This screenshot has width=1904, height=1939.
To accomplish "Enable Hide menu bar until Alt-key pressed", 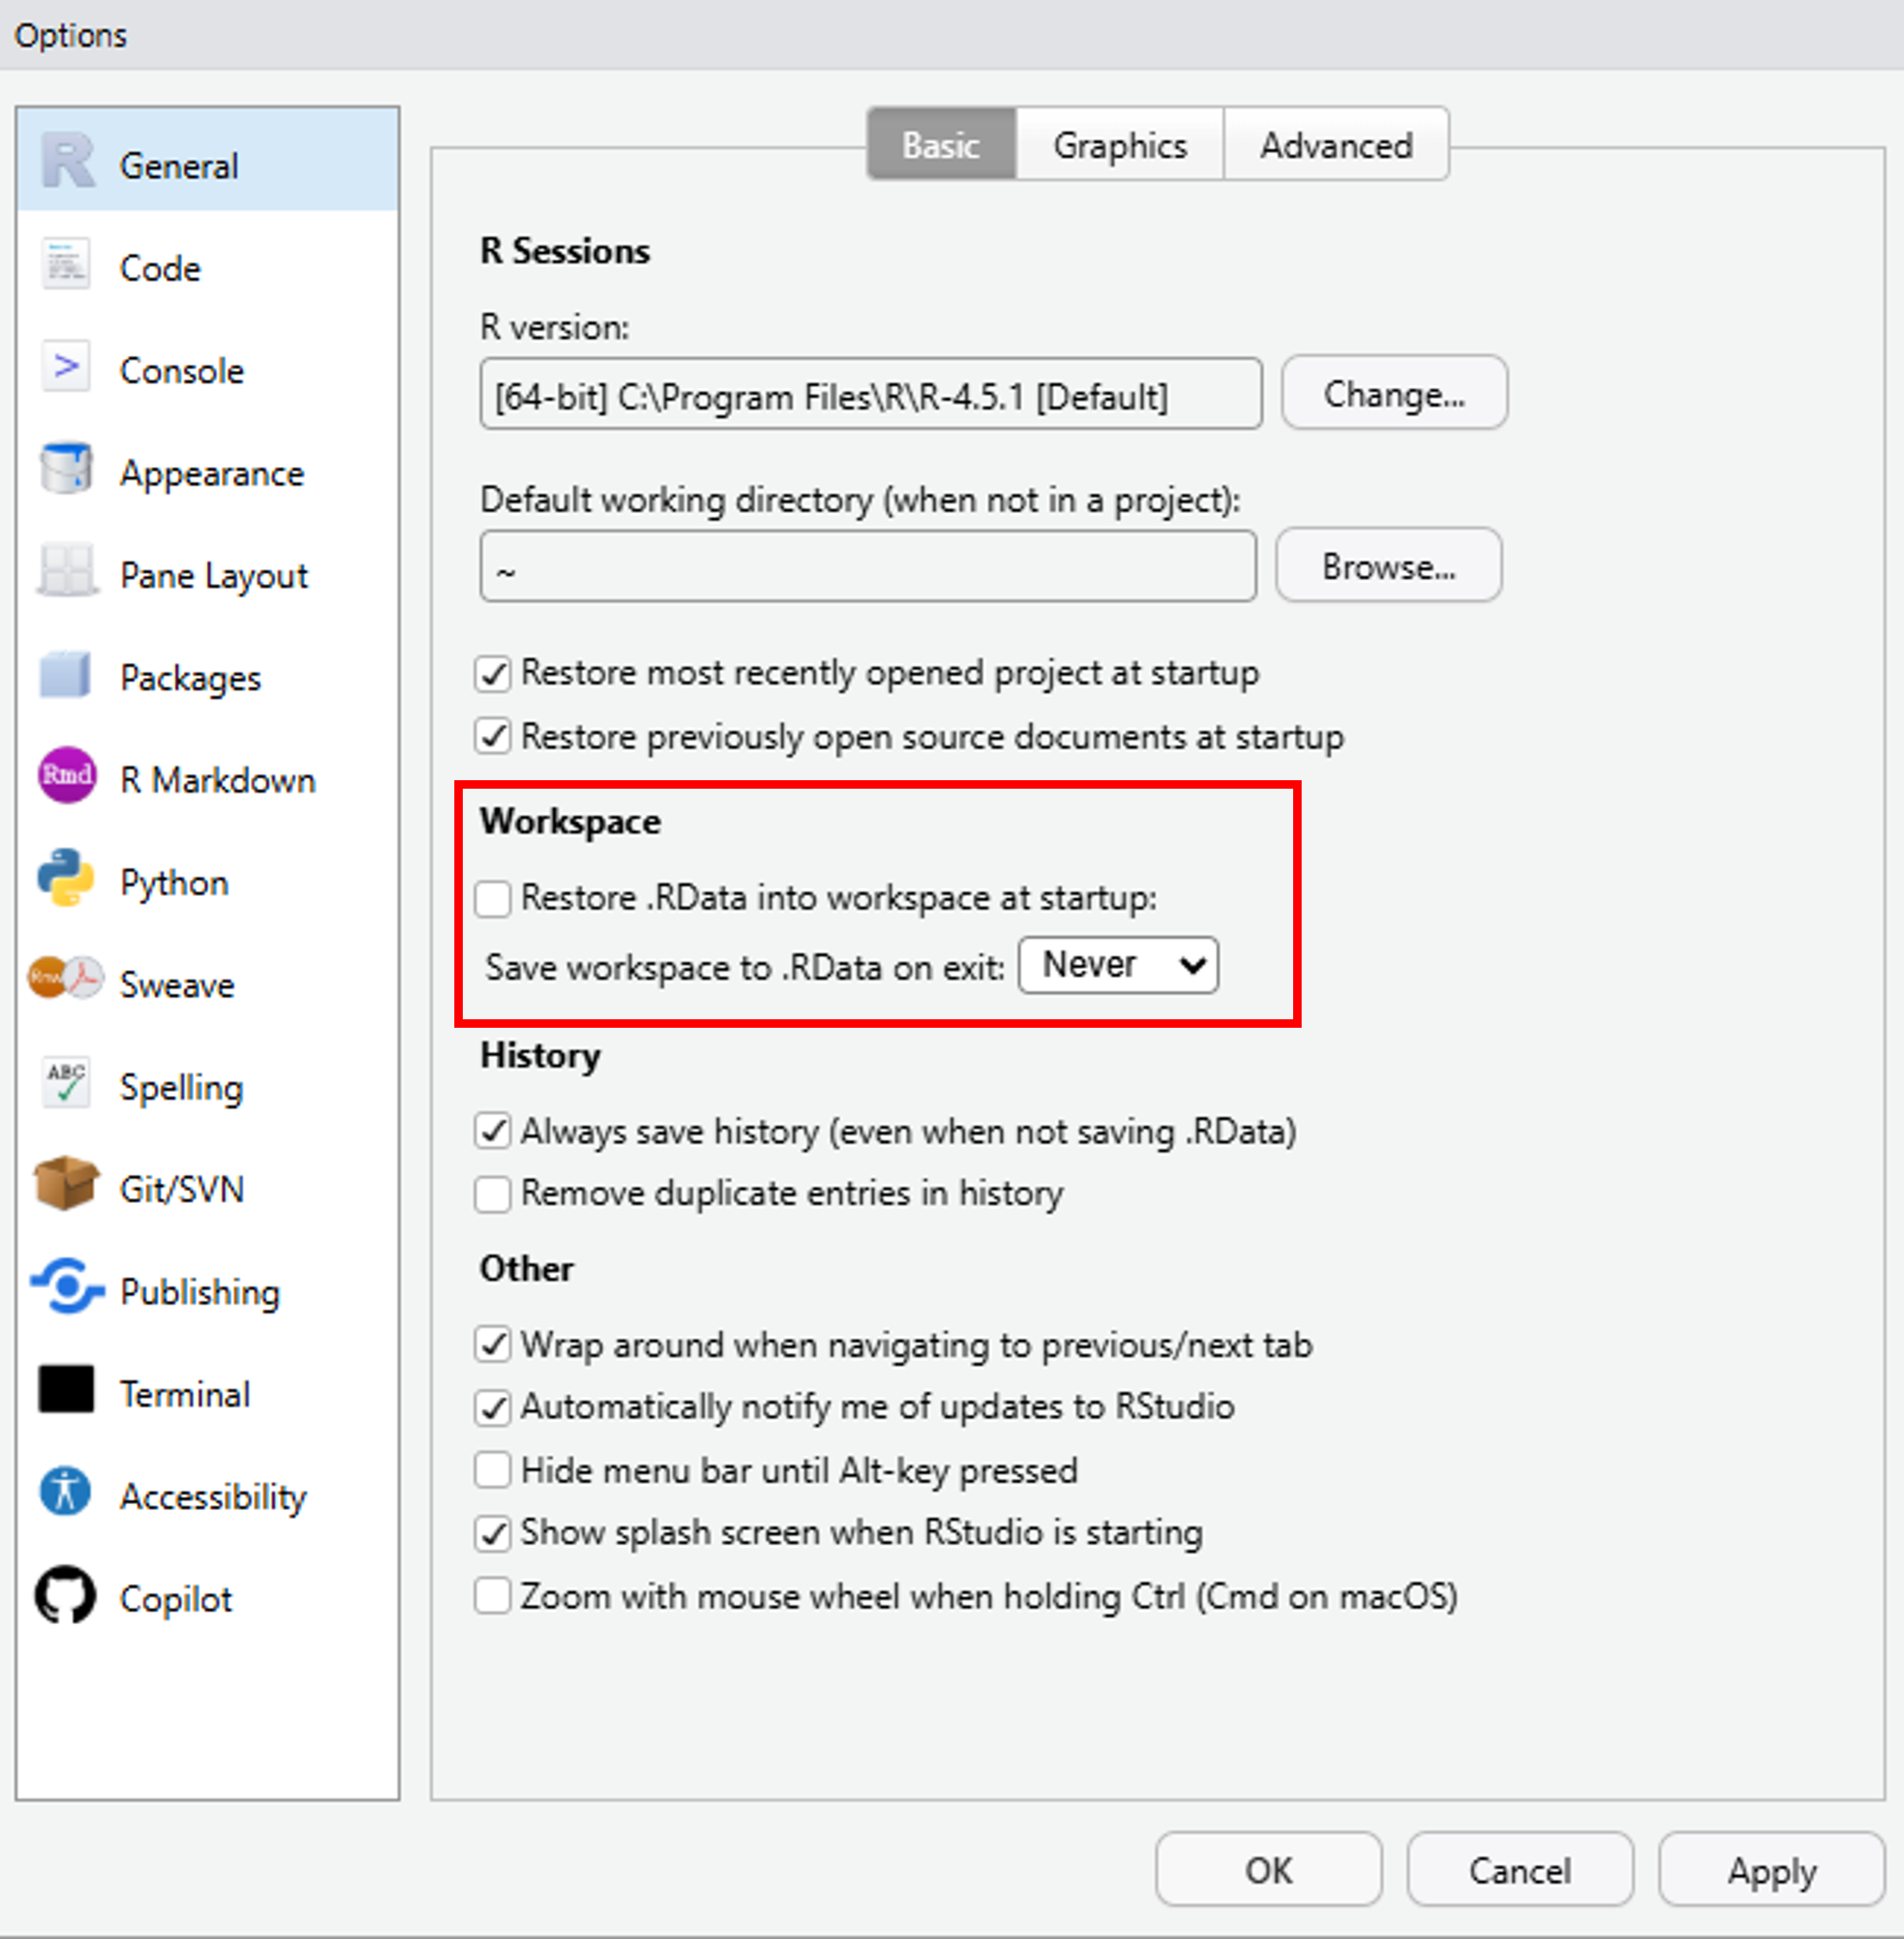I will click(493, 1471).
